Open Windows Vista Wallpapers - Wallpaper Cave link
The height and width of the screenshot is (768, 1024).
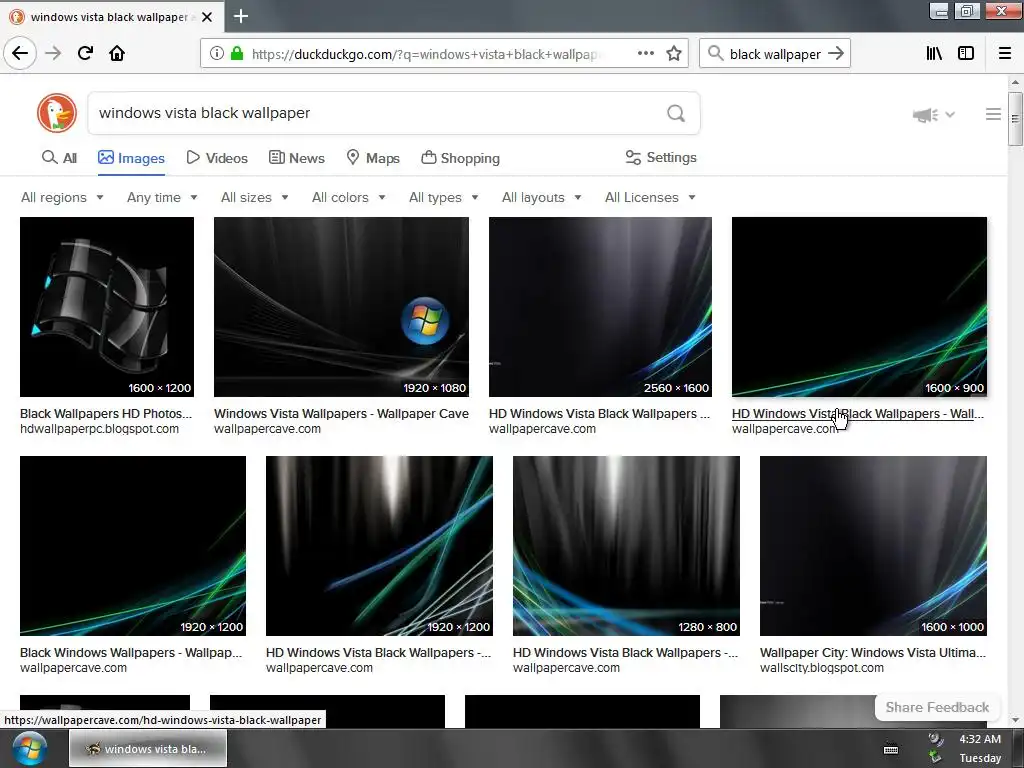coord(342,413)
